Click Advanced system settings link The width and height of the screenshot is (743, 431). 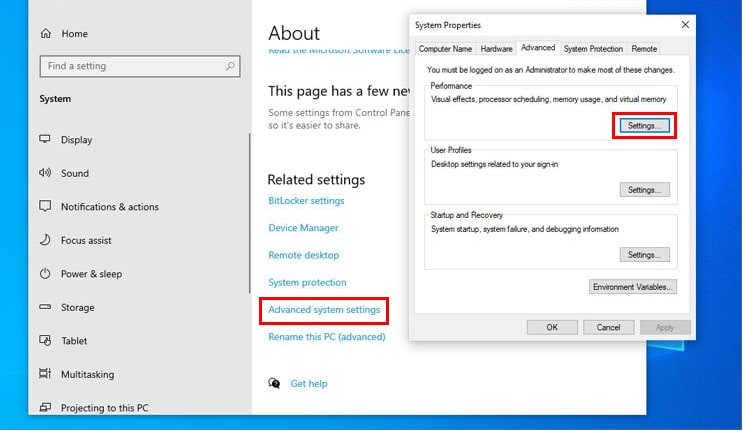click(324, 310)
